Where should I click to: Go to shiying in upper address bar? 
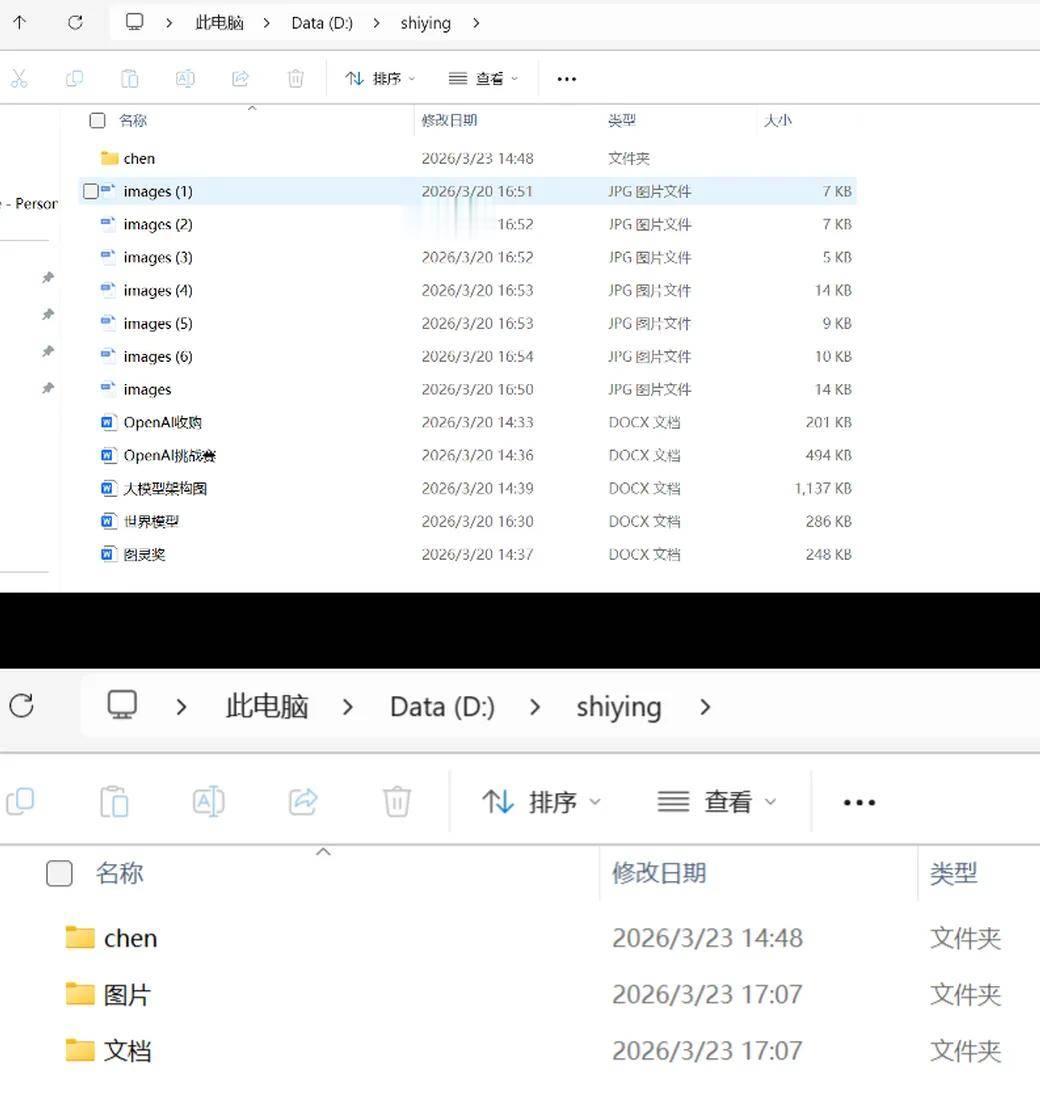tap(425, 22)
